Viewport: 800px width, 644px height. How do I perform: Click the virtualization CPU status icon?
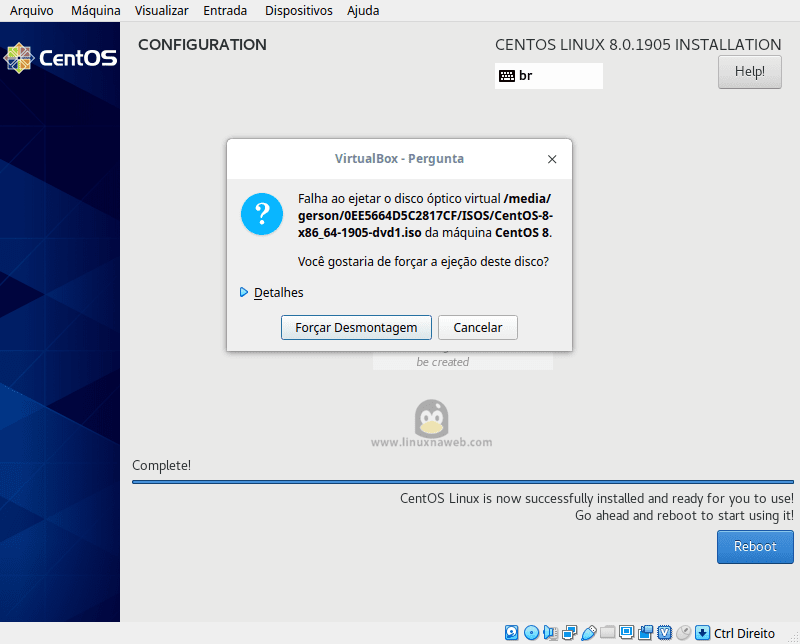(664, 633)
